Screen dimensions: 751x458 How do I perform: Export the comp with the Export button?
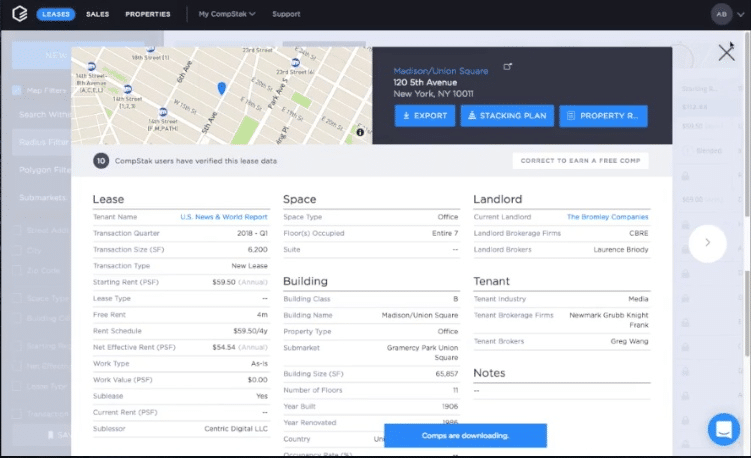point(425,116)
